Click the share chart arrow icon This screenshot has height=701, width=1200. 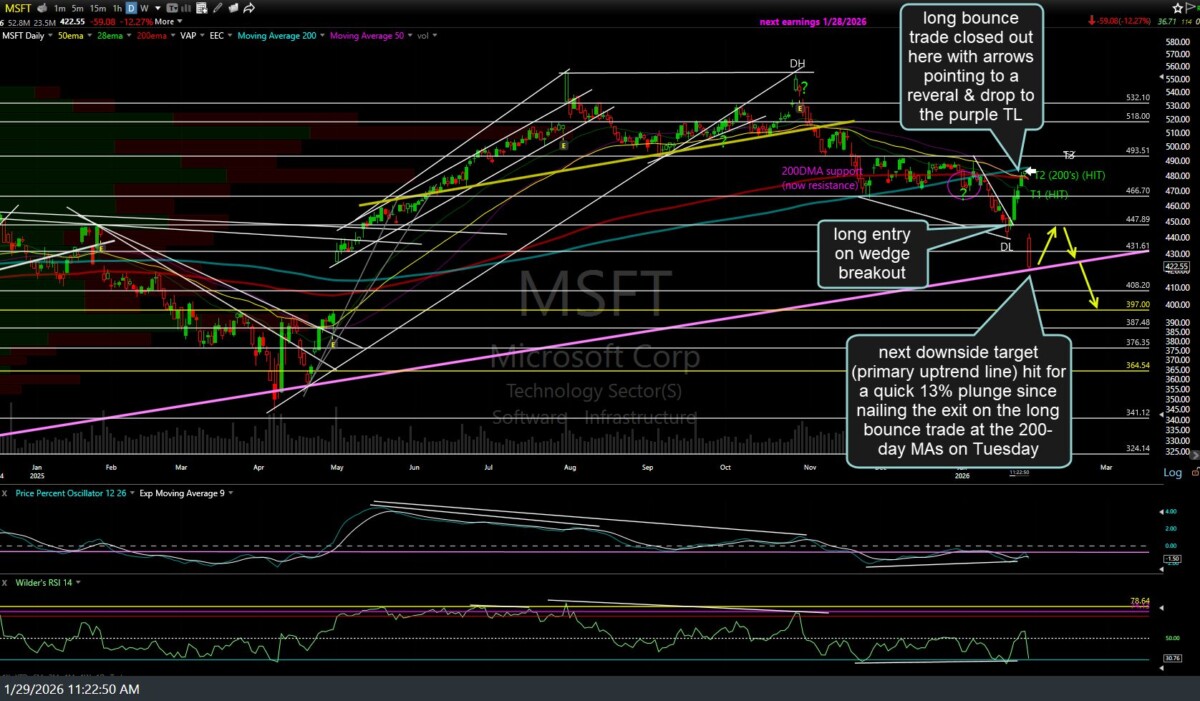pyautogui.click(x=249, y=8)
